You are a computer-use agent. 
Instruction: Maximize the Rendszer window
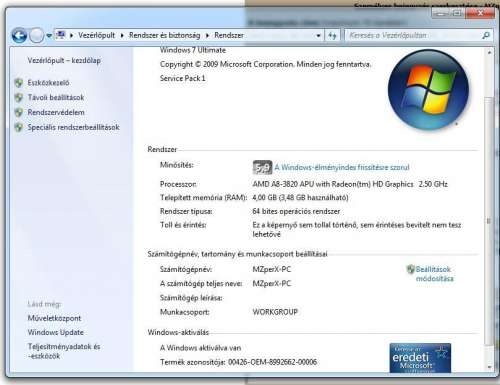457,13
